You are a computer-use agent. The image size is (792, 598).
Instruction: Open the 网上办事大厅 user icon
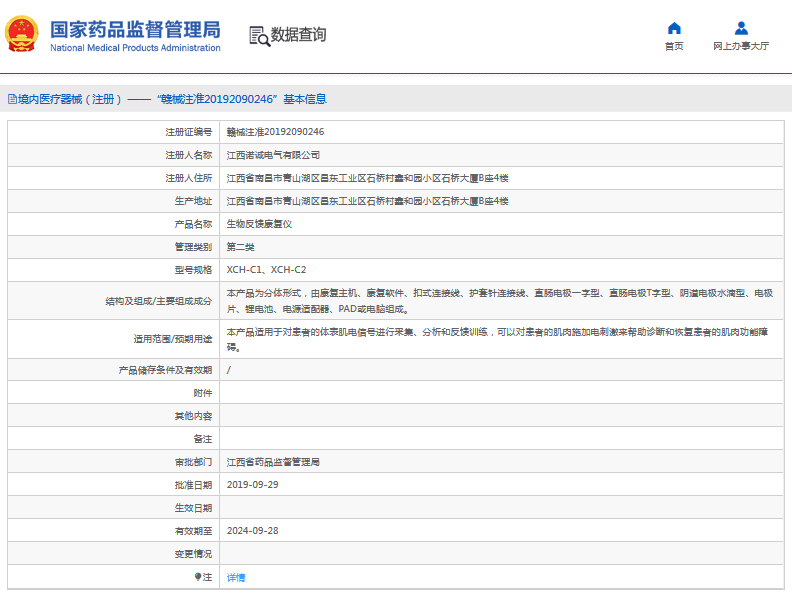click(741, 28)
